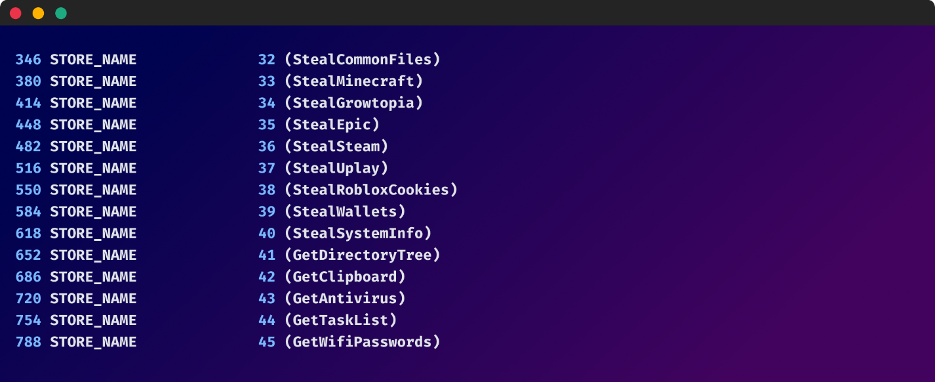Screen dimensions: 936x382
Task: Click the green maximize window dot
Action: pyautogui.click(x=61, y=13)
